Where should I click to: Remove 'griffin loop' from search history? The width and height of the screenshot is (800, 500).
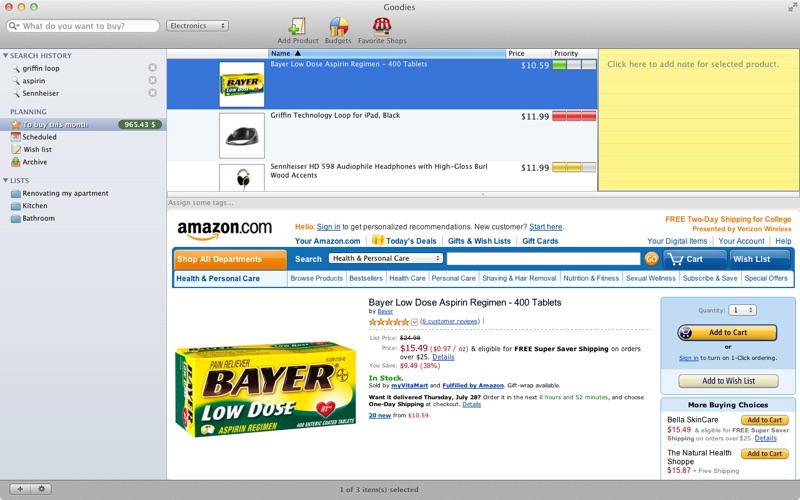153,68
